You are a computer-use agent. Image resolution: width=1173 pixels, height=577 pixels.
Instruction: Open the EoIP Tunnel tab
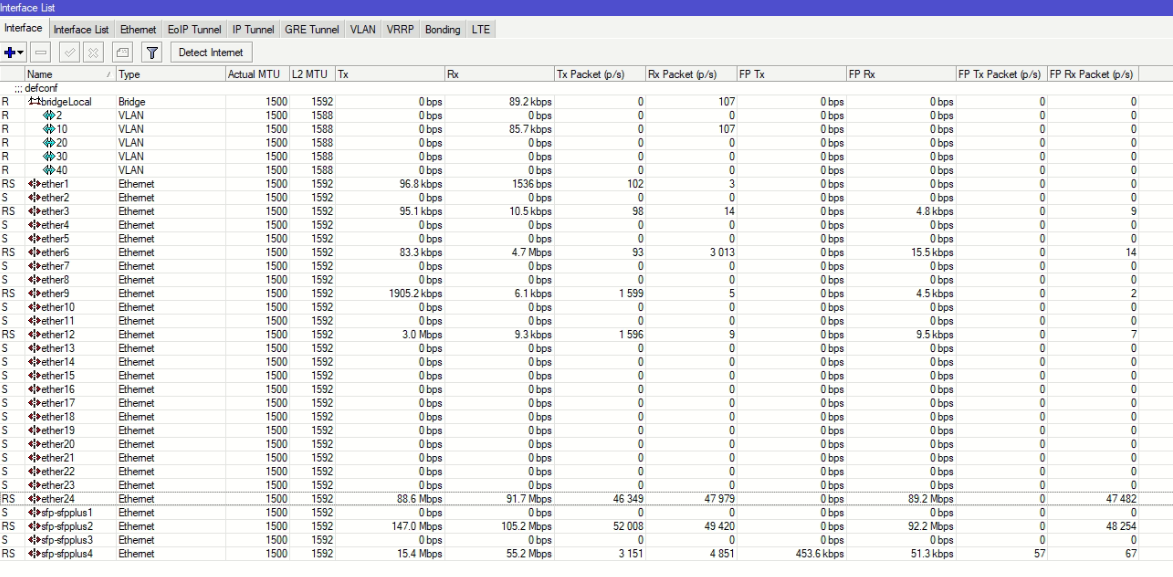click(195, 29)
